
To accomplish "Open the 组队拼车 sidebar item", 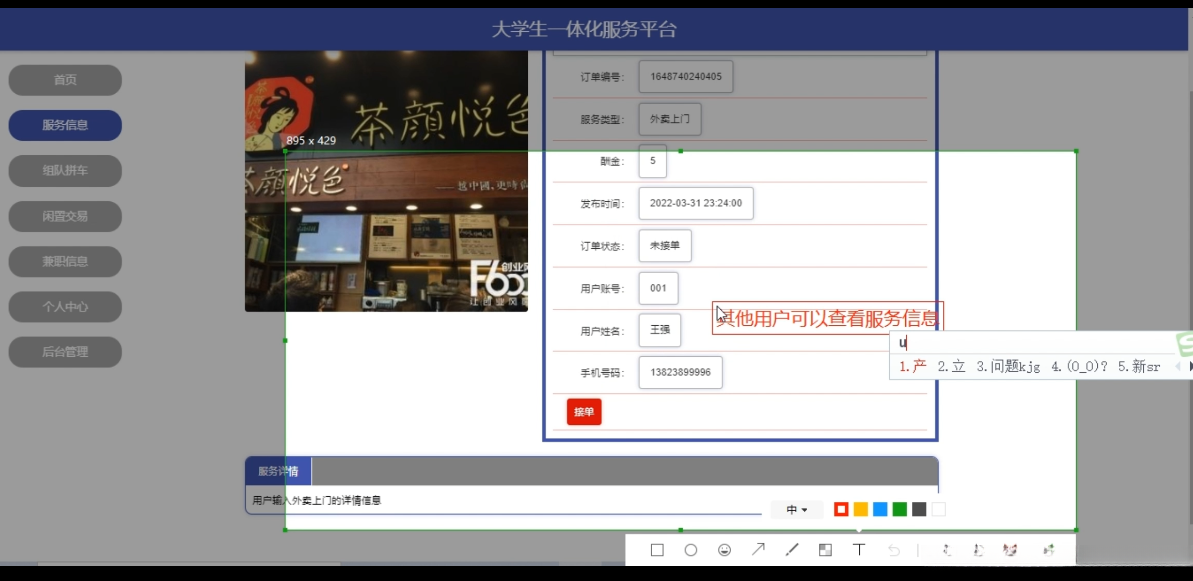I will click(x=66, y=171).
